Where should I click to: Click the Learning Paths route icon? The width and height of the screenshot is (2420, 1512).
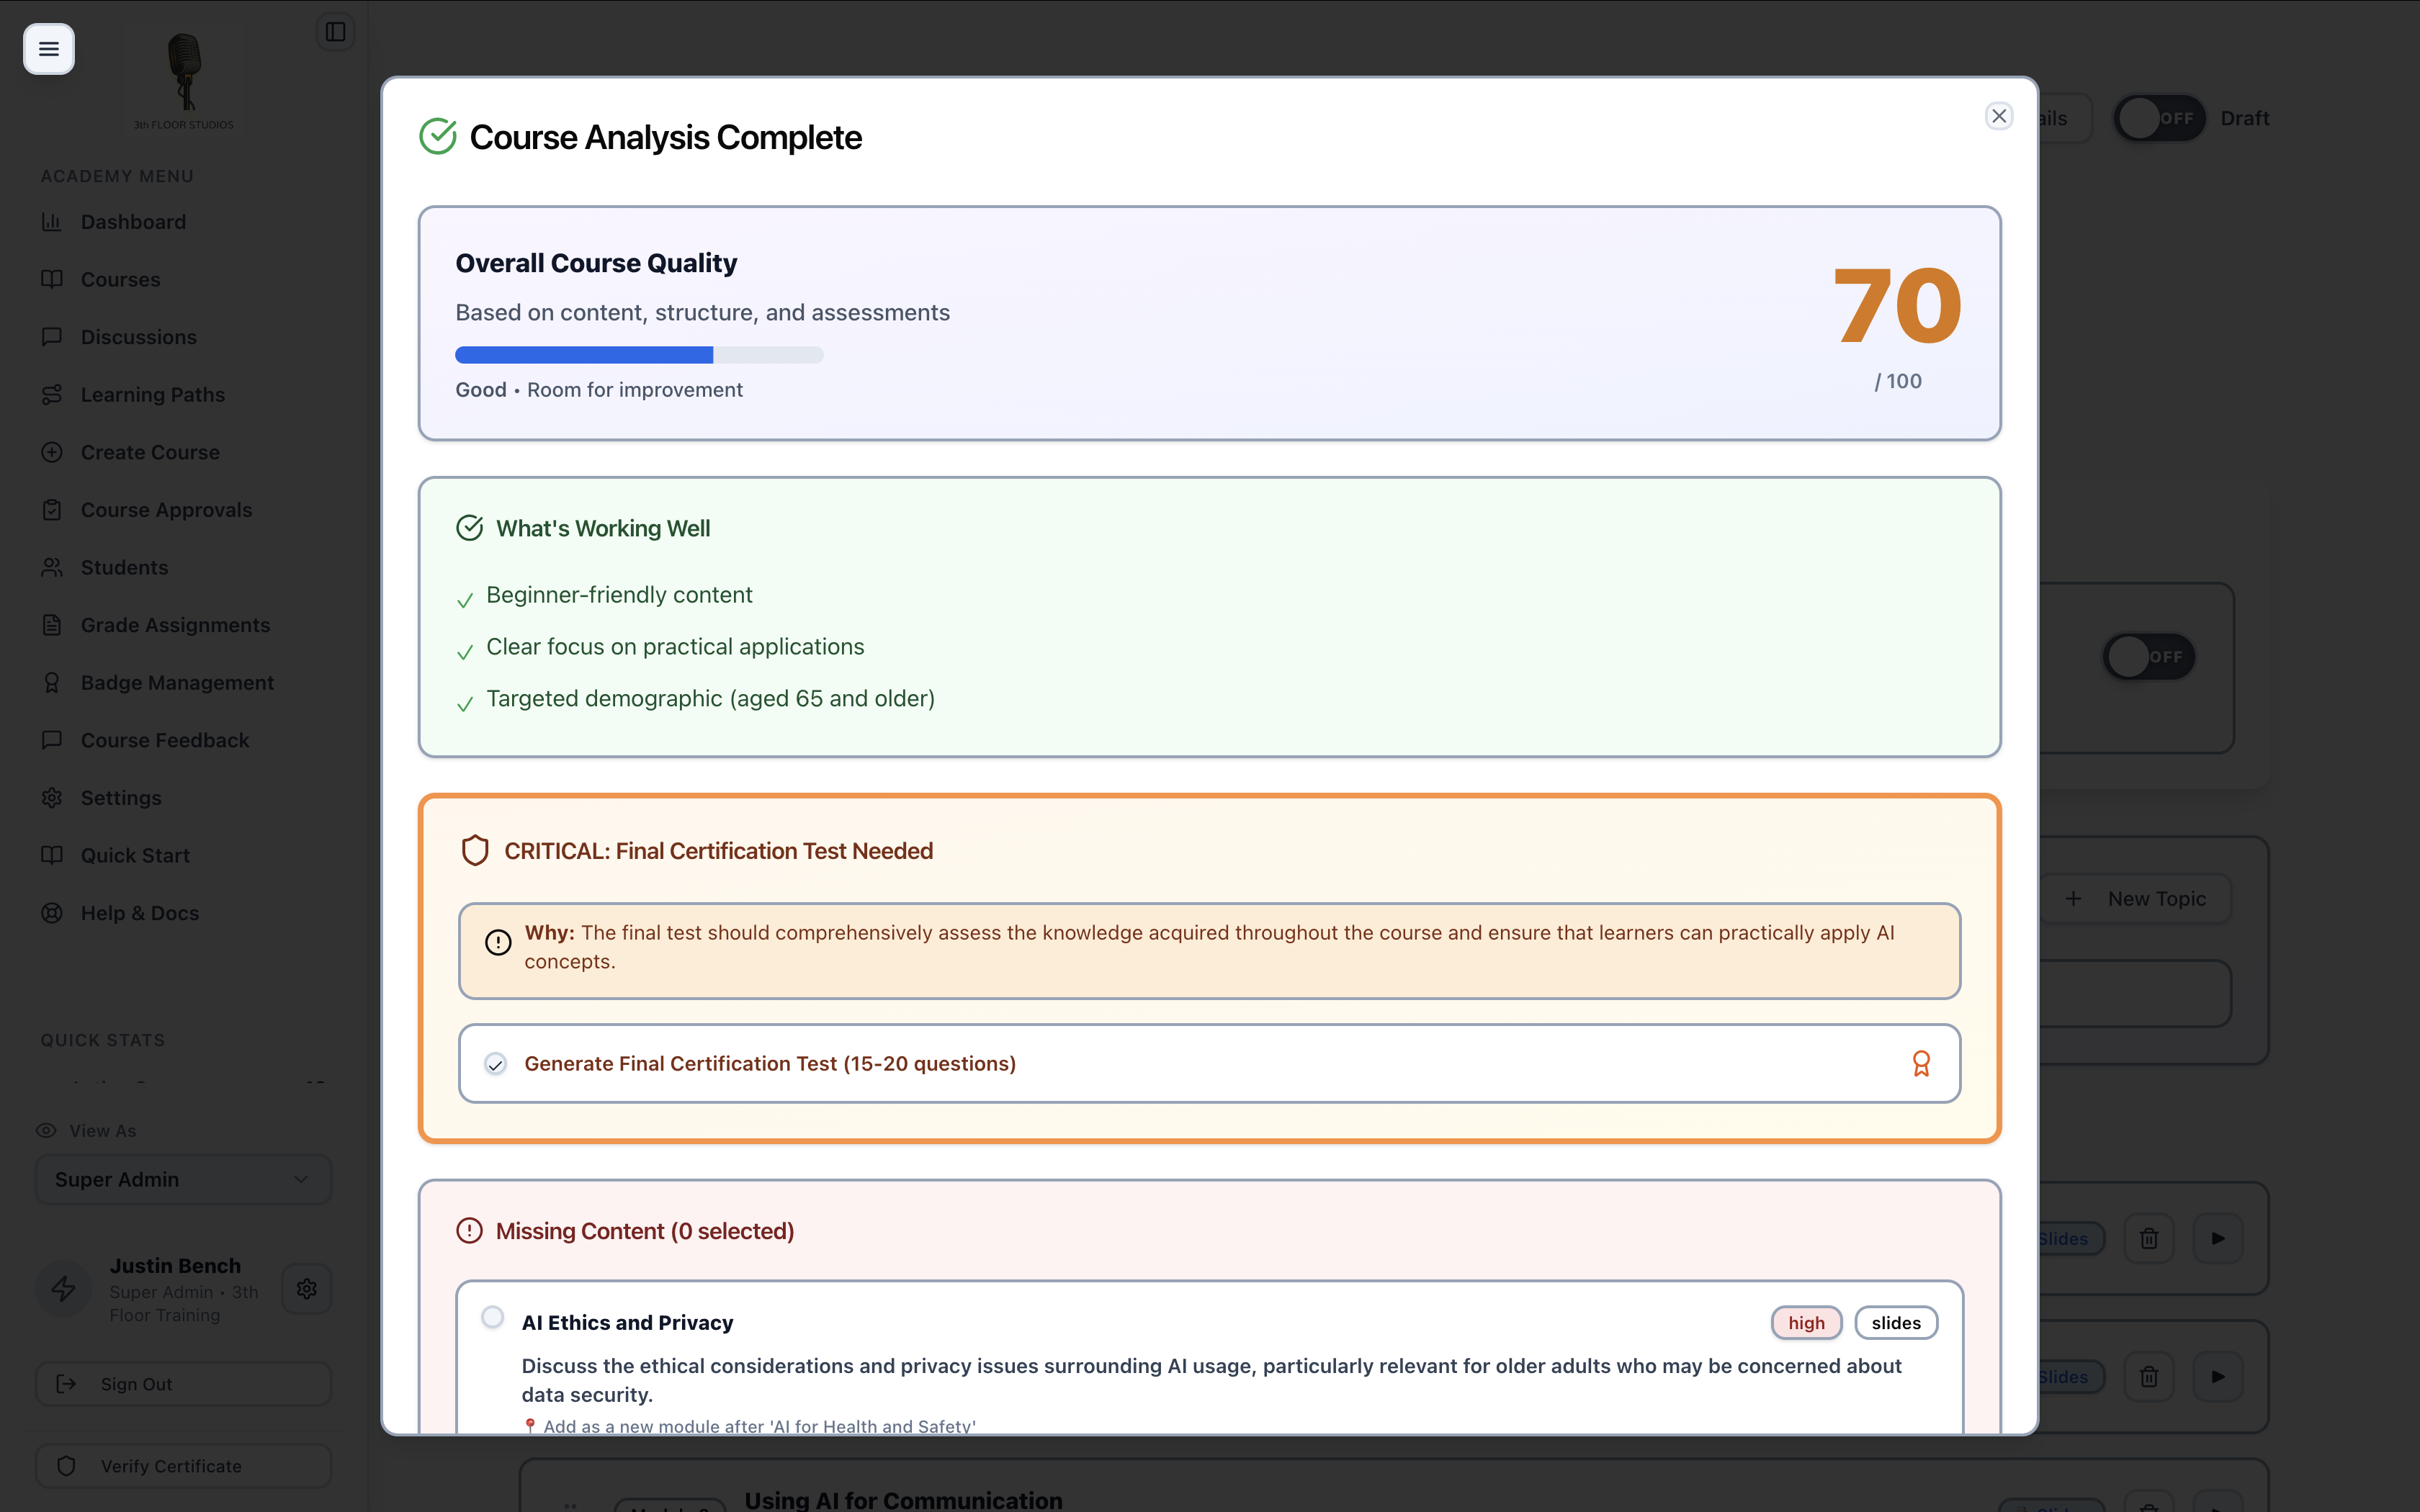[52, 395]
